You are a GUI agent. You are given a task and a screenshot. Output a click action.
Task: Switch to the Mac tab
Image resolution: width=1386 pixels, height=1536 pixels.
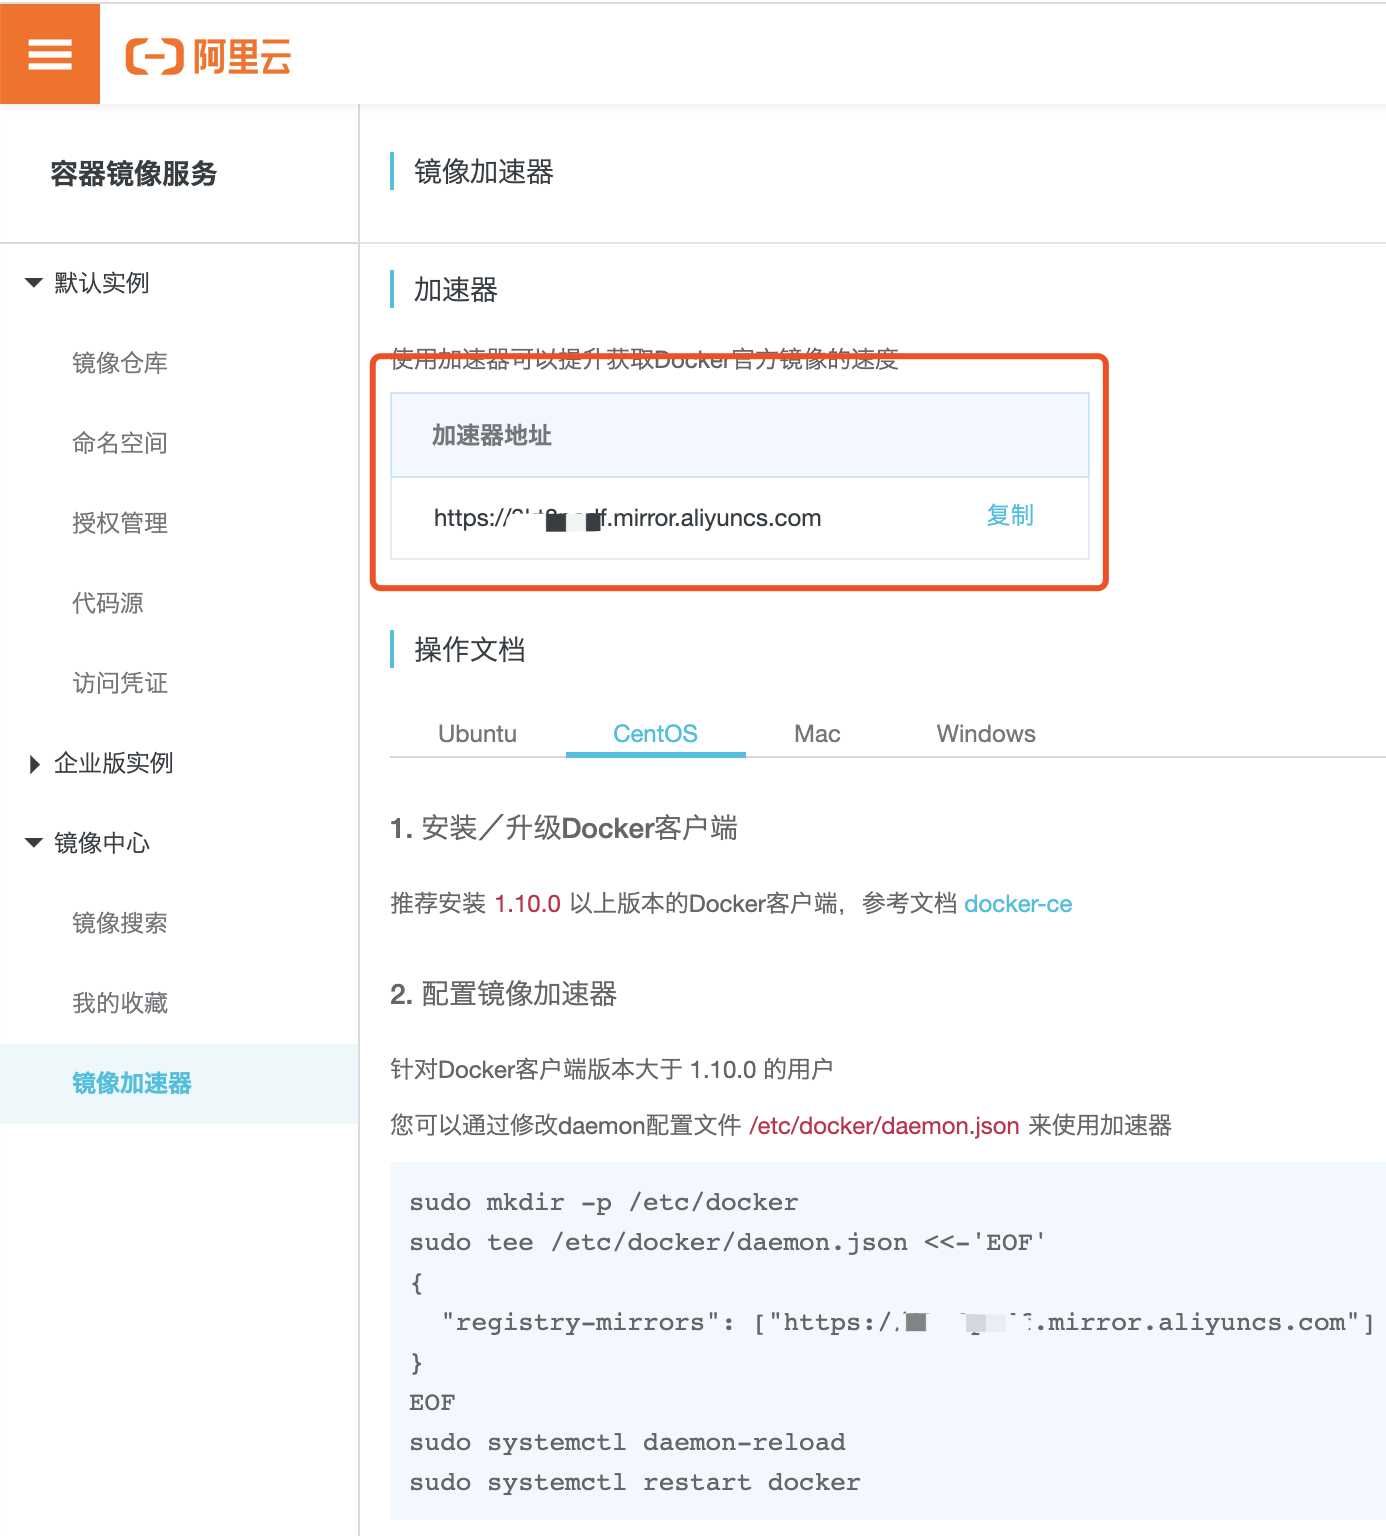(817, 734)
